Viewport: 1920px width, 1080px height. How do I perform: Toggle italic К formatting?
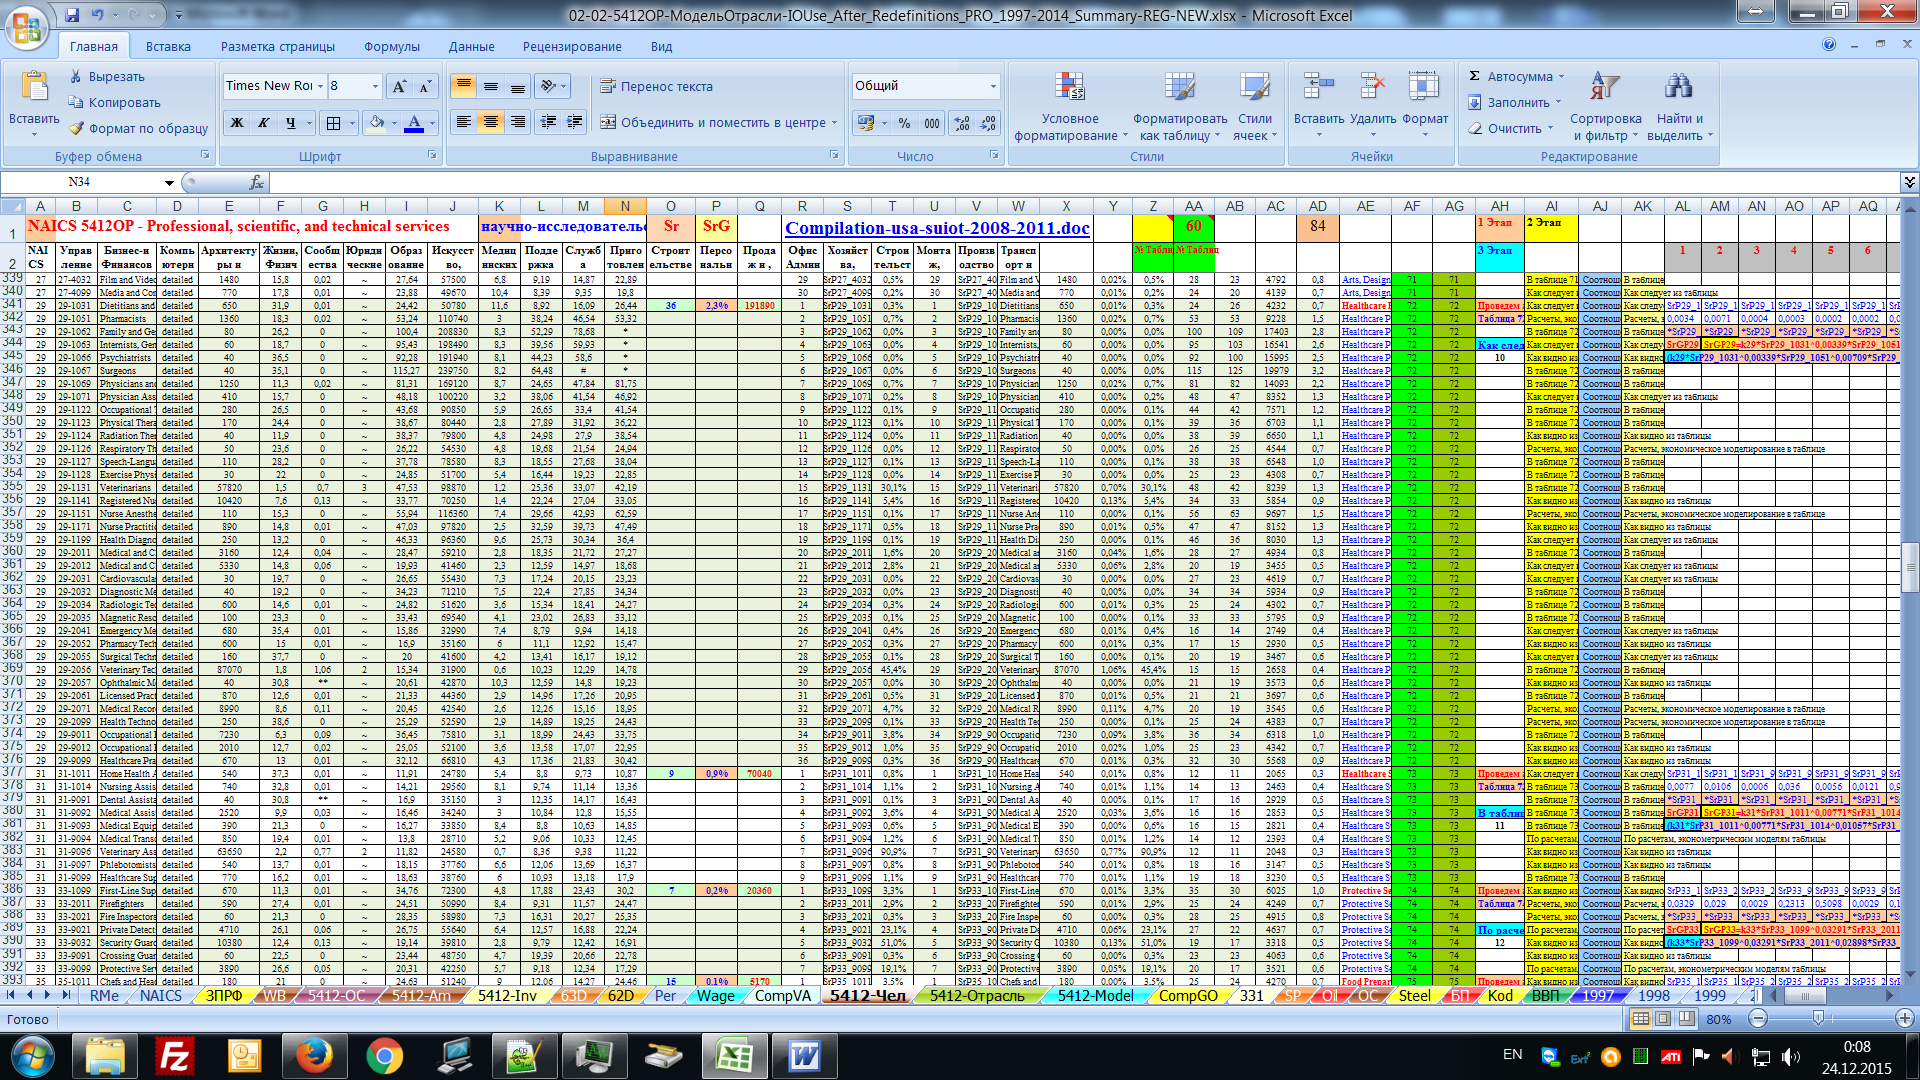coord(264,123)
